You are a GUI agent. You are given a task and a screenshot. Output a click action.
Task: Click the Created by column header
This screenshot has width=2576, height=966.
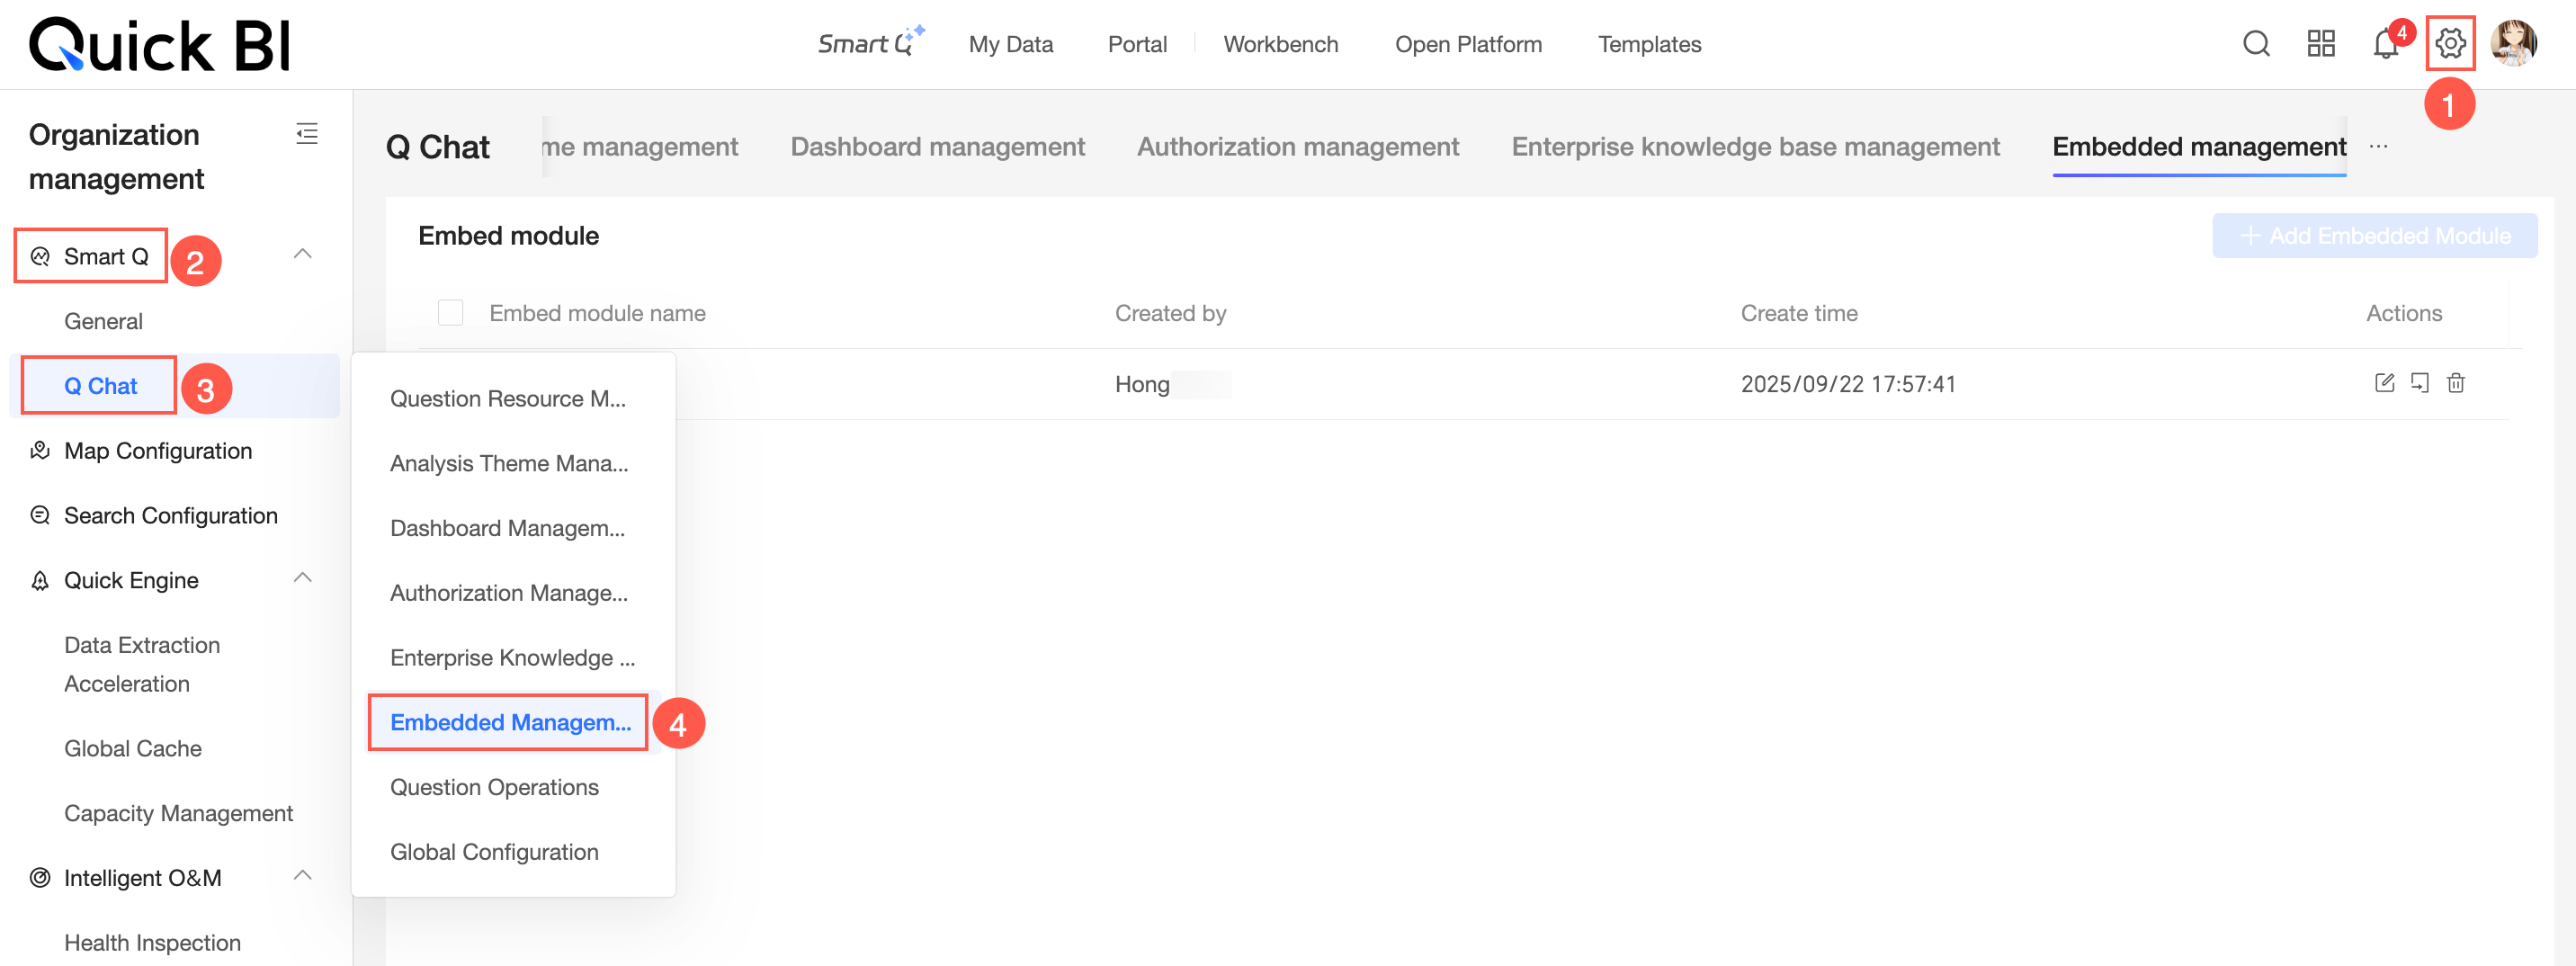tap(1170, 313)
